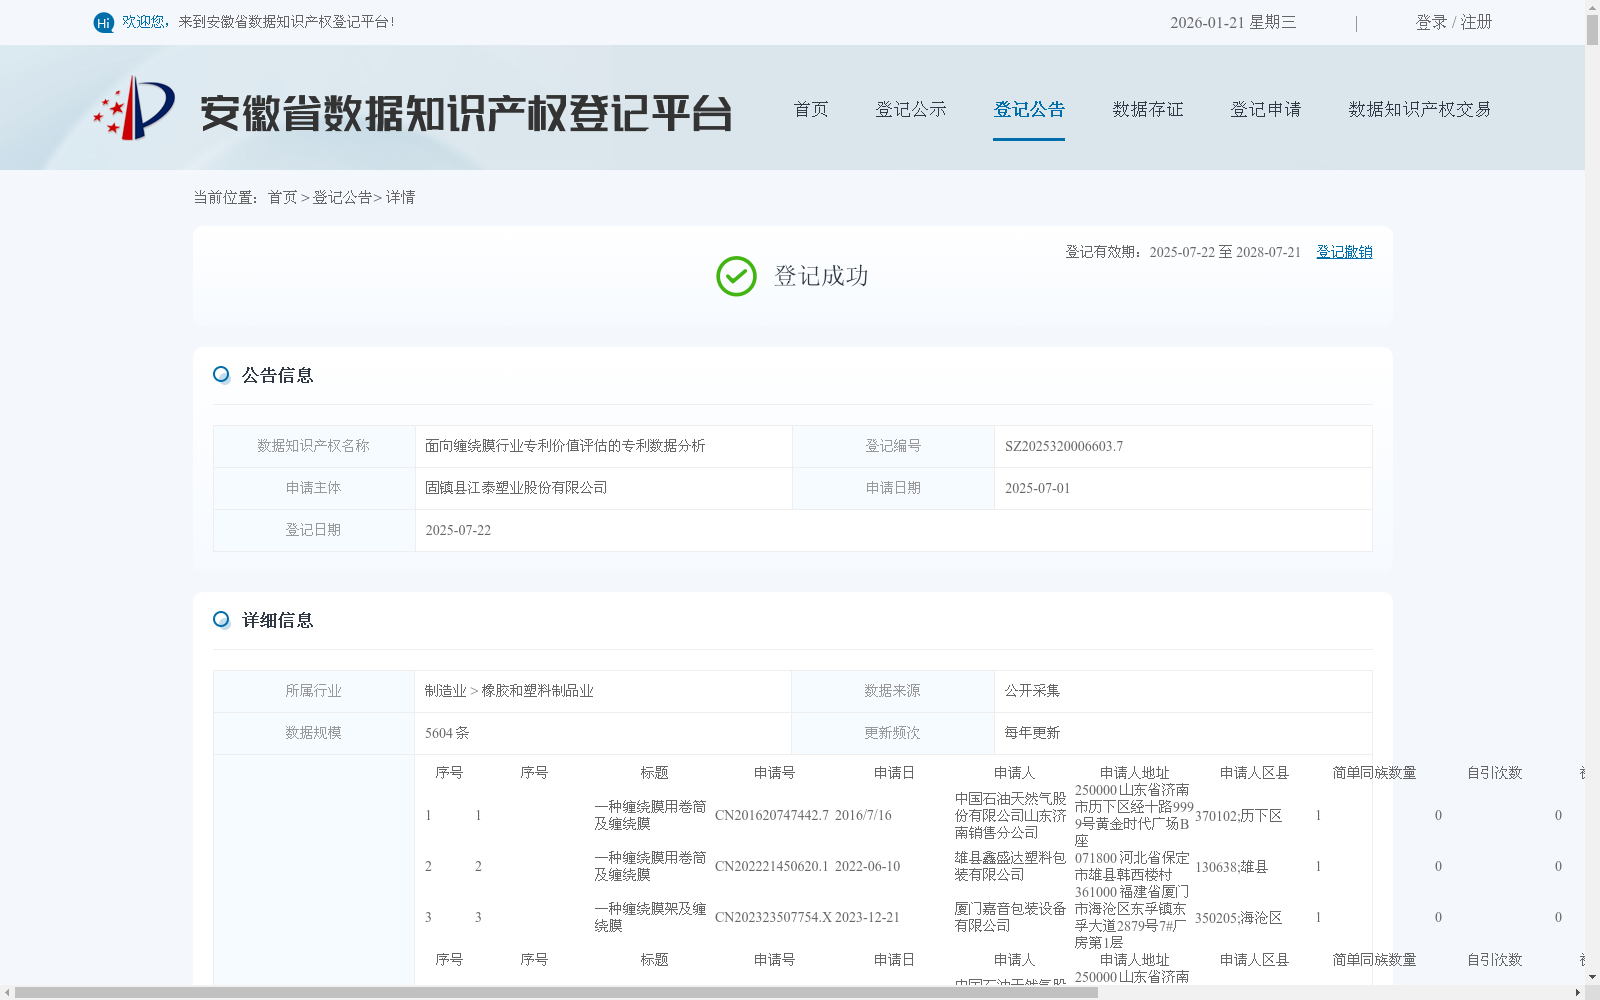Click the first 标题 column header
The image size is (1600, 1000).
654,773
